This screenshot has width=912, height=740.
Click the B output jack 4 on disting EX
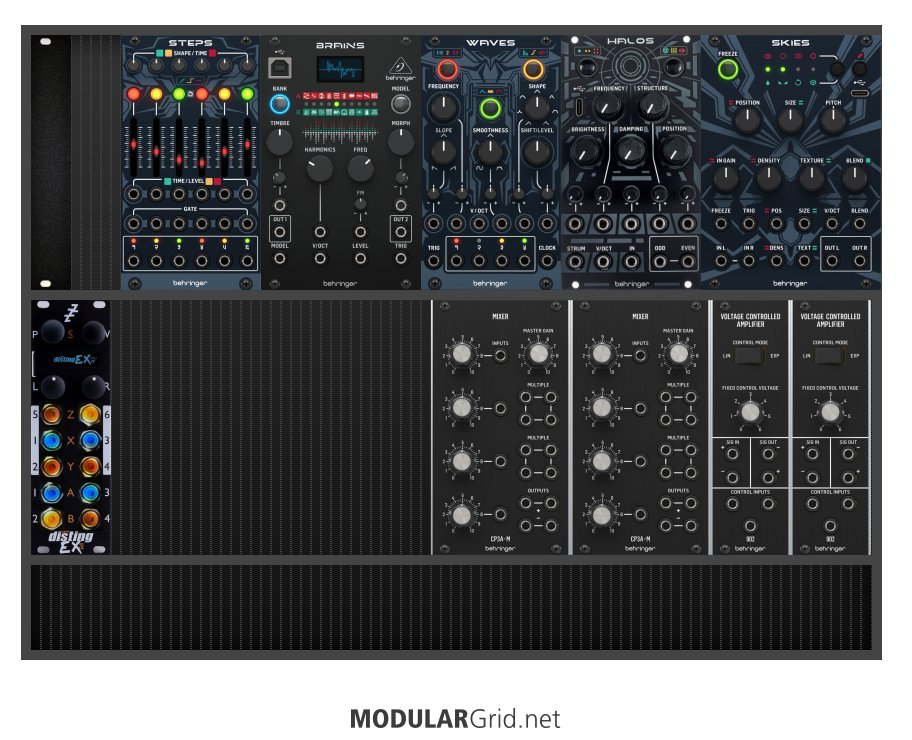[90, 518]
